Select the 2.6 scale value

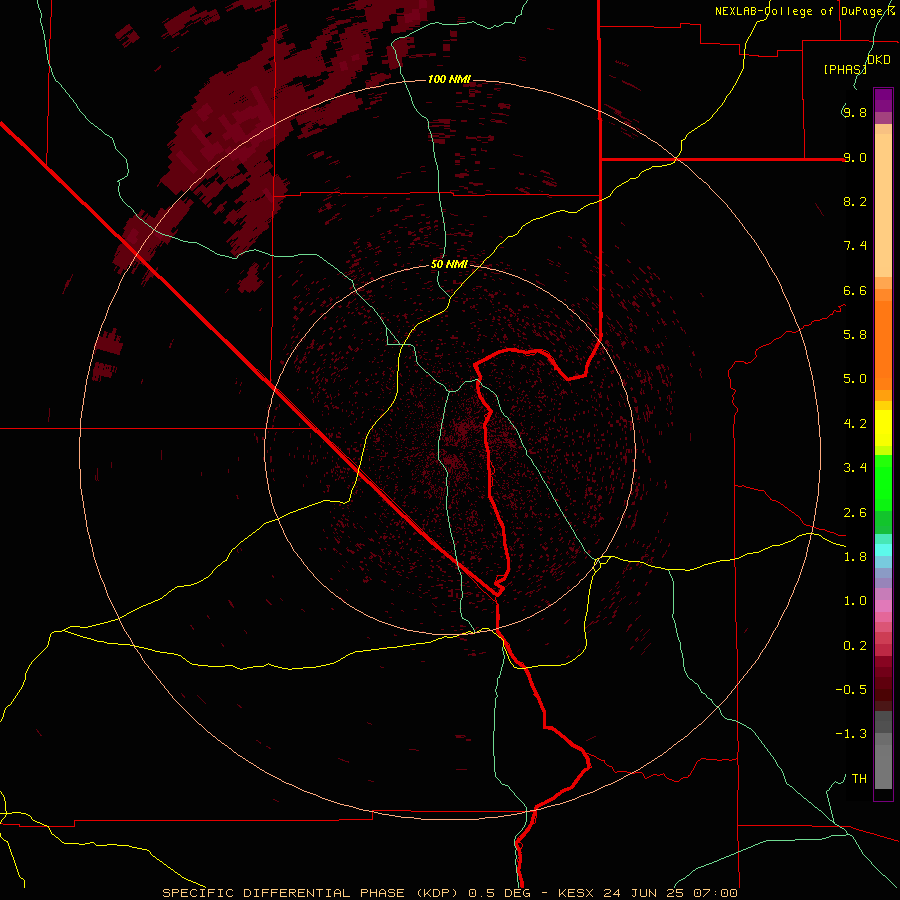click(x=855, y=513)
